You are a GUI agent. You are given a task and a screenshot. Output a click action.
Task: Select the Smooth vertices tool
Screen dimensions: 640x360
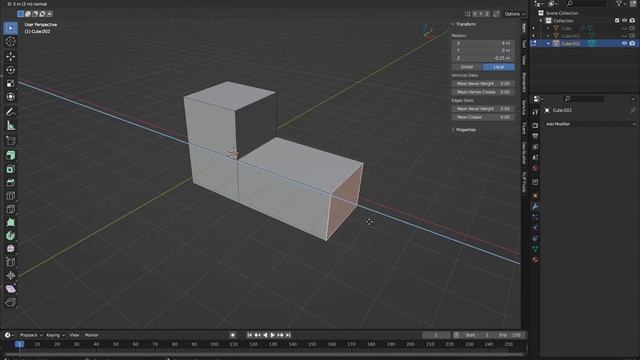[x=11, y=249]
